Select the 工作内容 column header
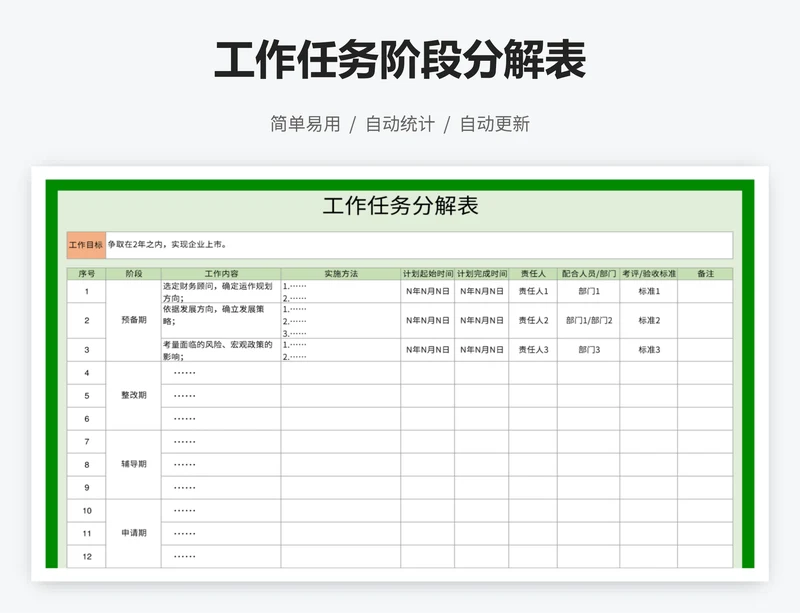The image size is (800, 613). click(221, 274)
